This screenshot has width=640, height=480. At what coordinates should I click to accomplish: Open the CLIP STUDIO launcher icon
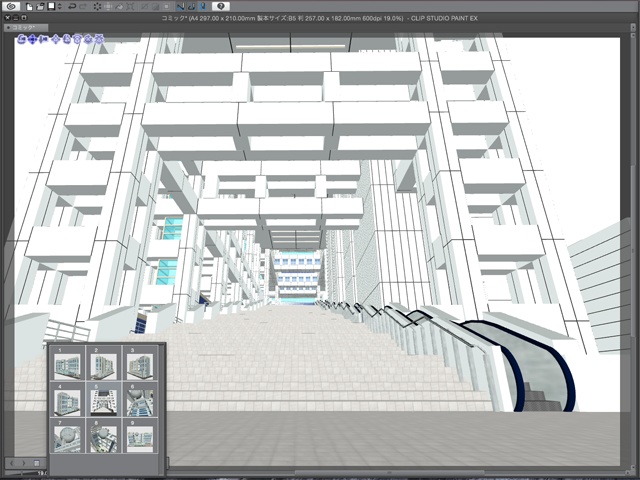11,6
